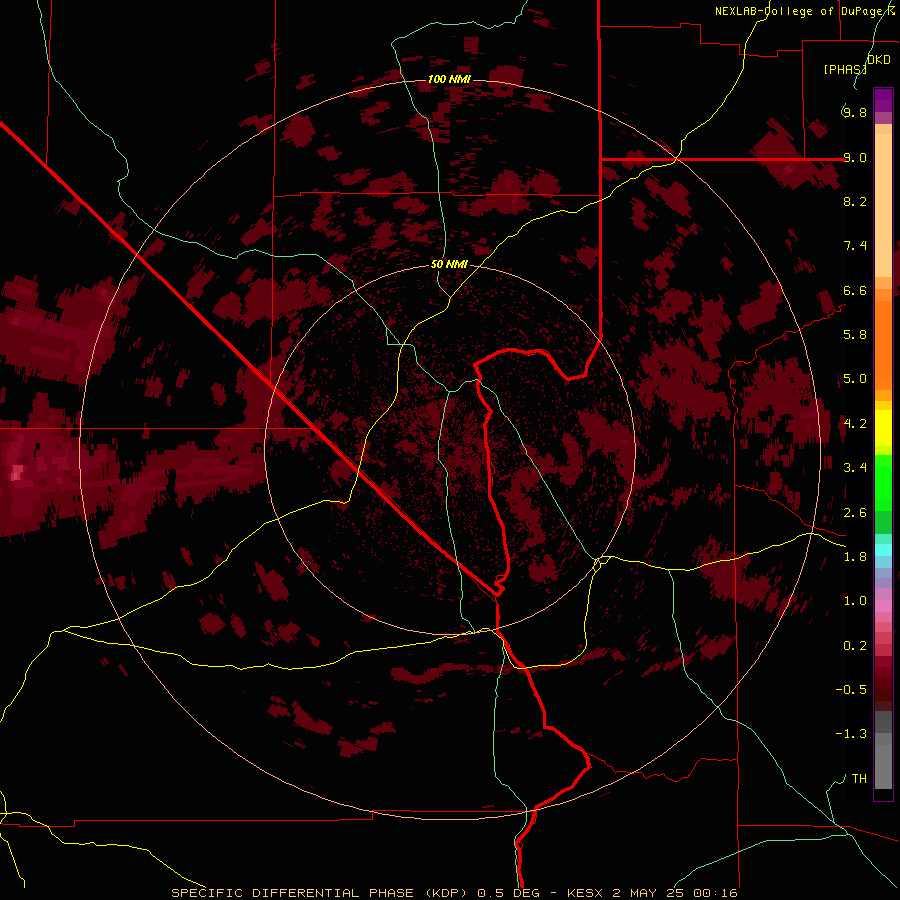Click the light peach segment of the color bar
Image resolution: width=900 pixels, height=900 pixels.
click(883, 206)
